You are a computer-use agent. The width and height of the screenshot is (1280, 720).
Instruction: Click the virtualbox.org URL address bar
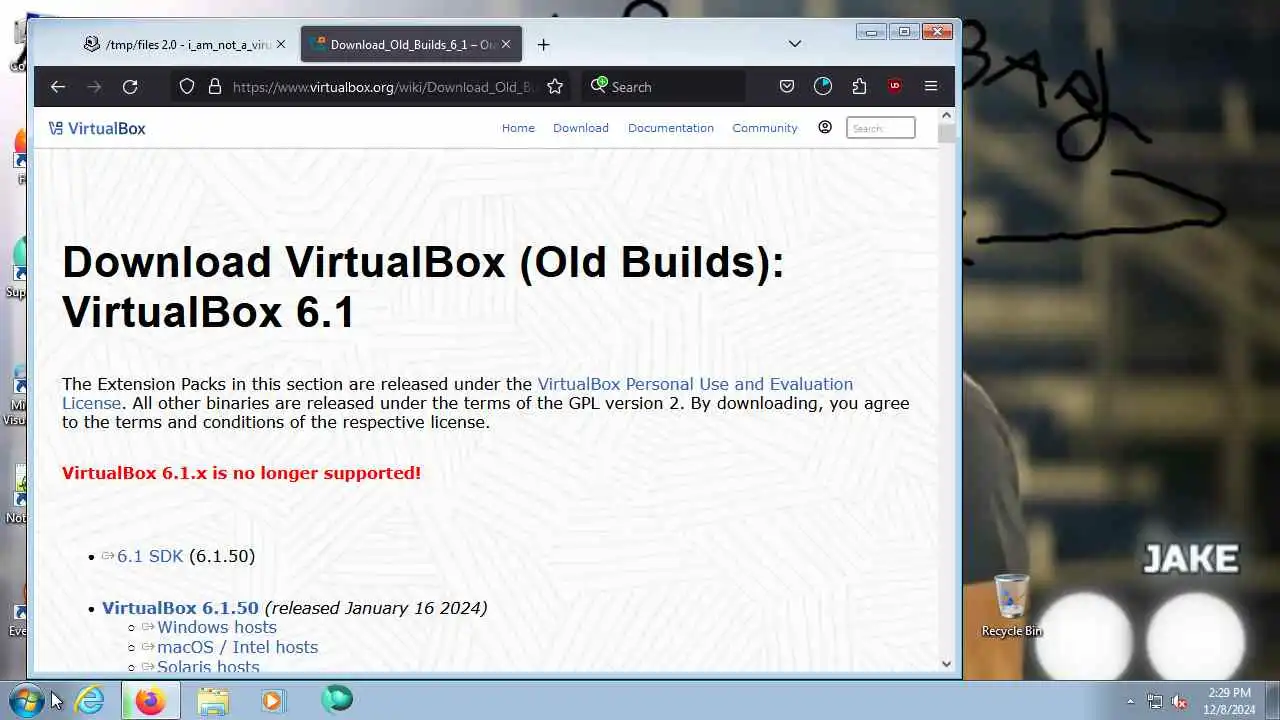pos(385,87)
